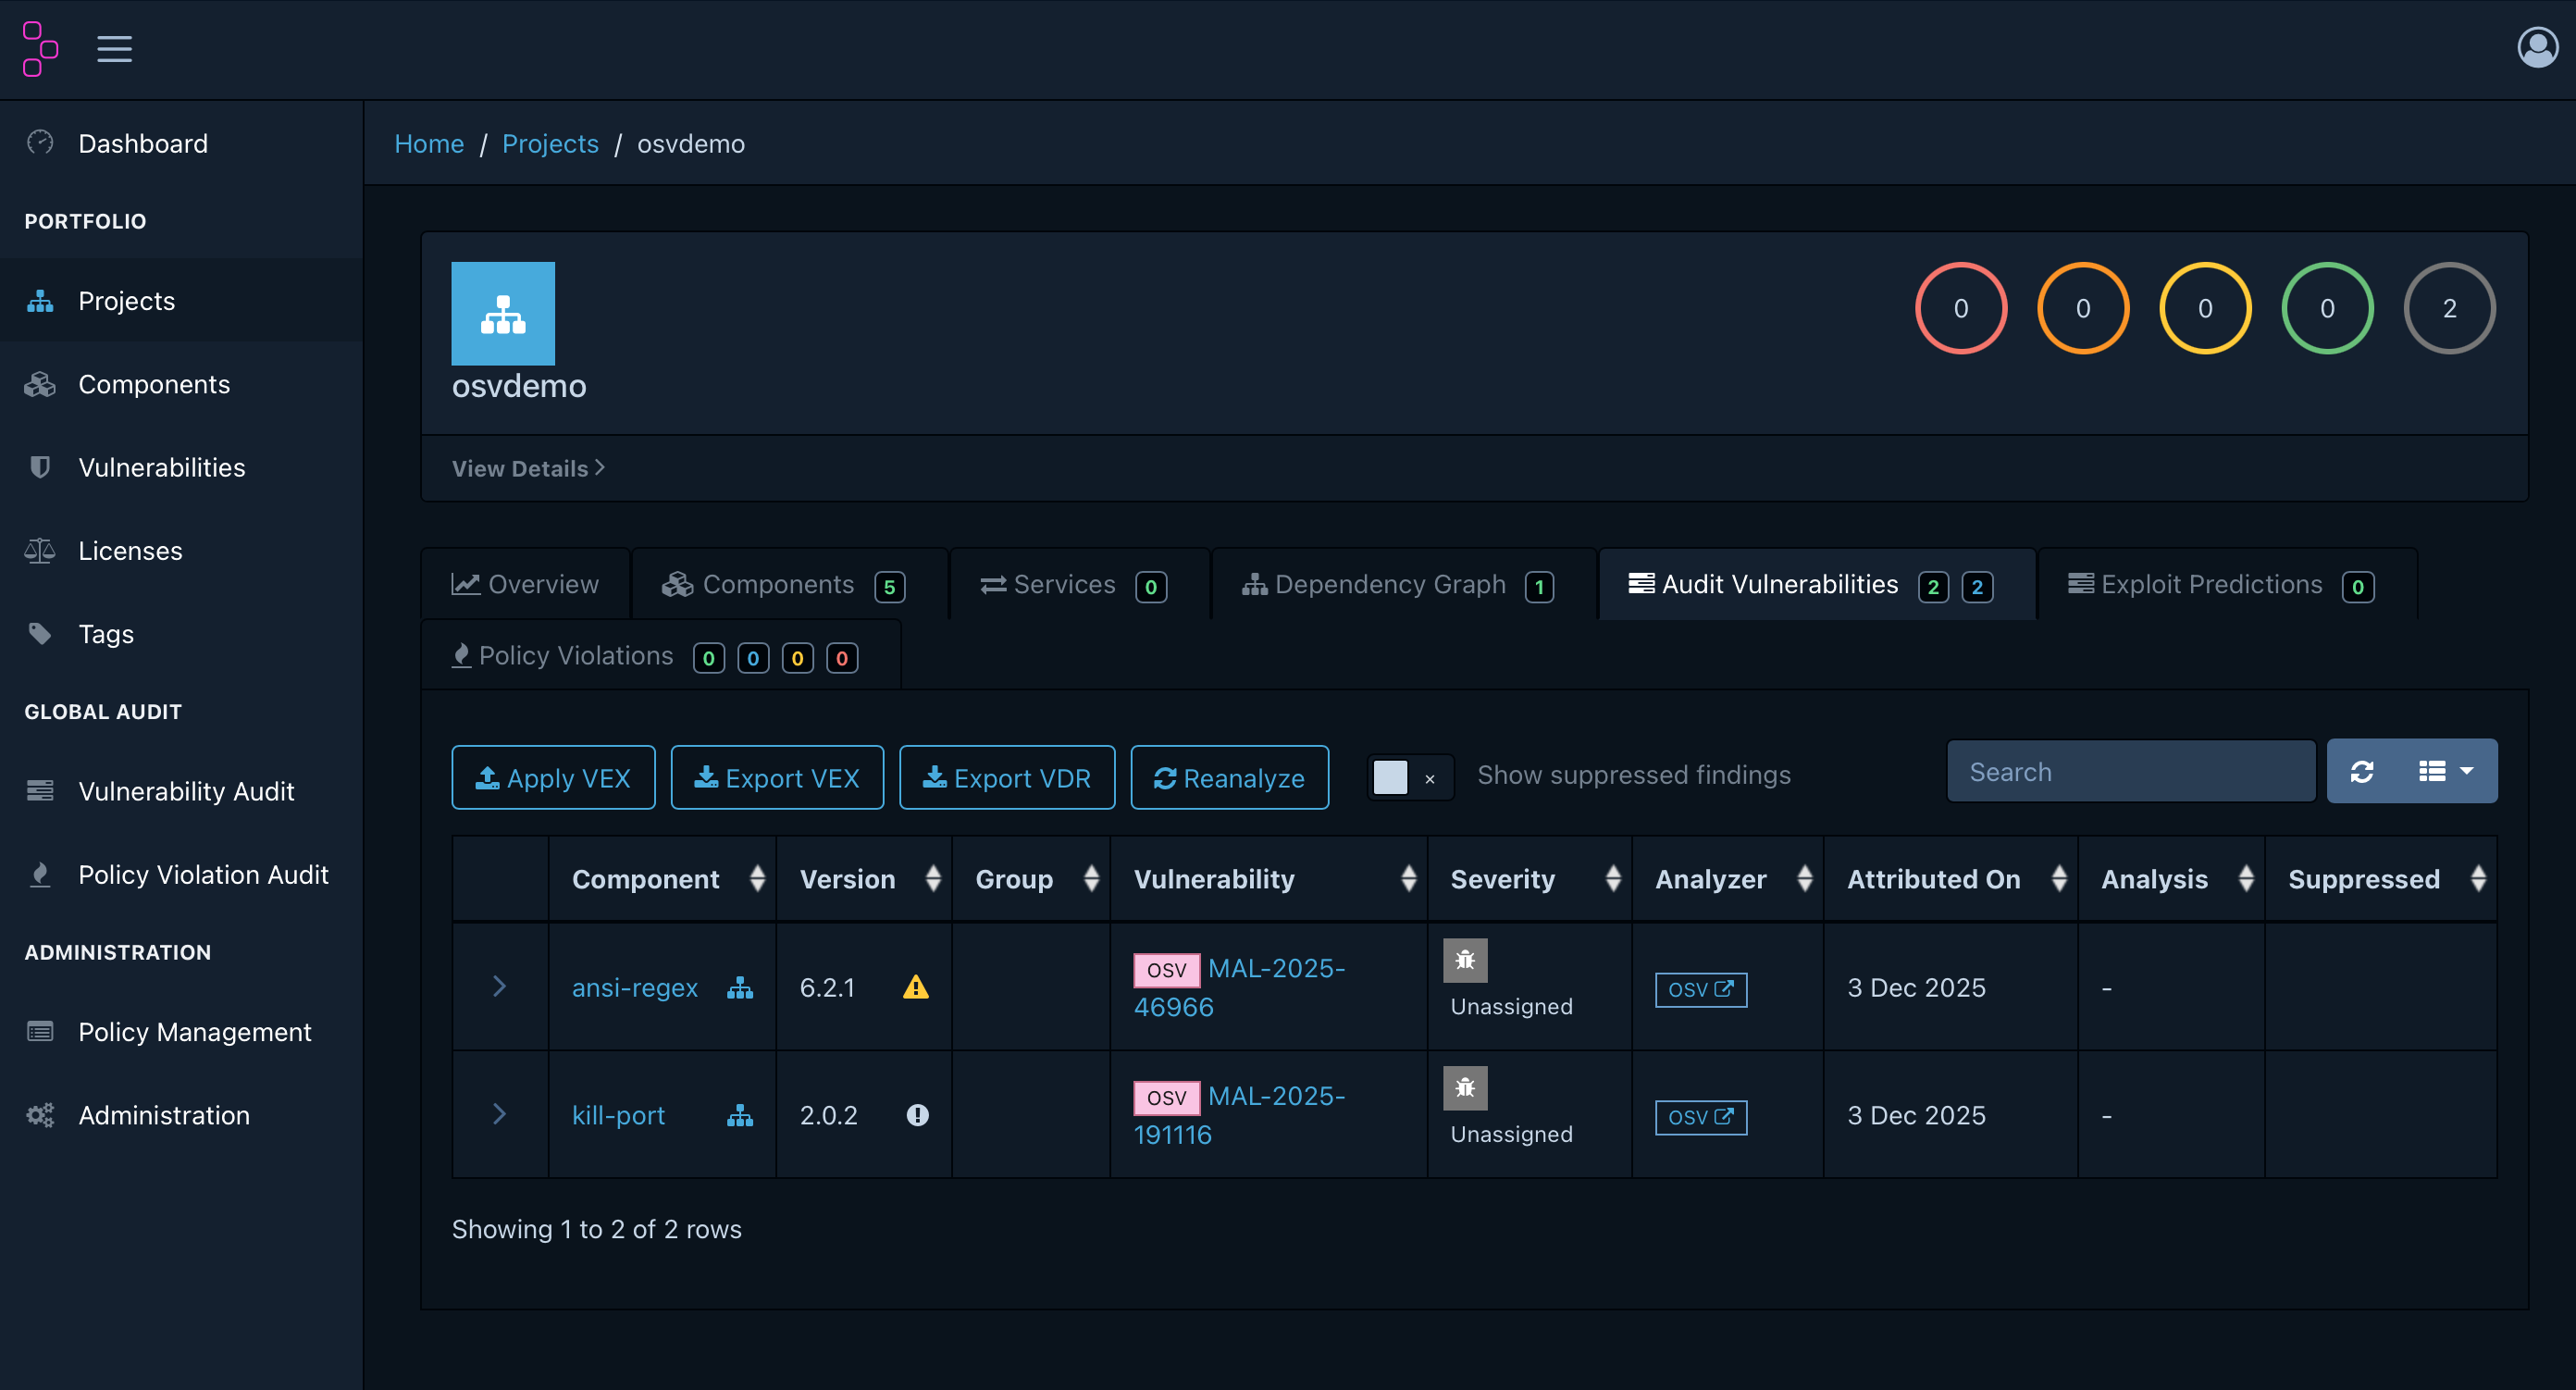
Task: Focus the Search input field
Action: [x=2130, y=772]
